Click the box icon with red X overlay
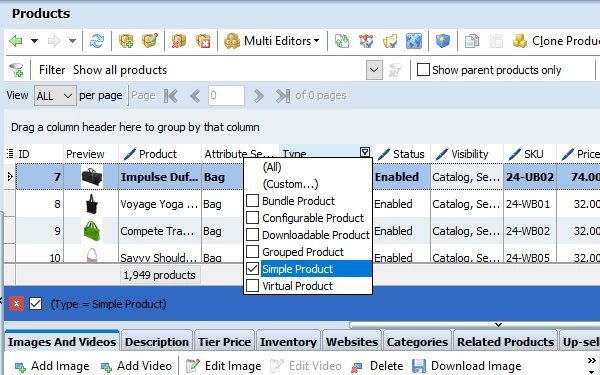This screenshot has width=600, height=375. click(179, 41)
